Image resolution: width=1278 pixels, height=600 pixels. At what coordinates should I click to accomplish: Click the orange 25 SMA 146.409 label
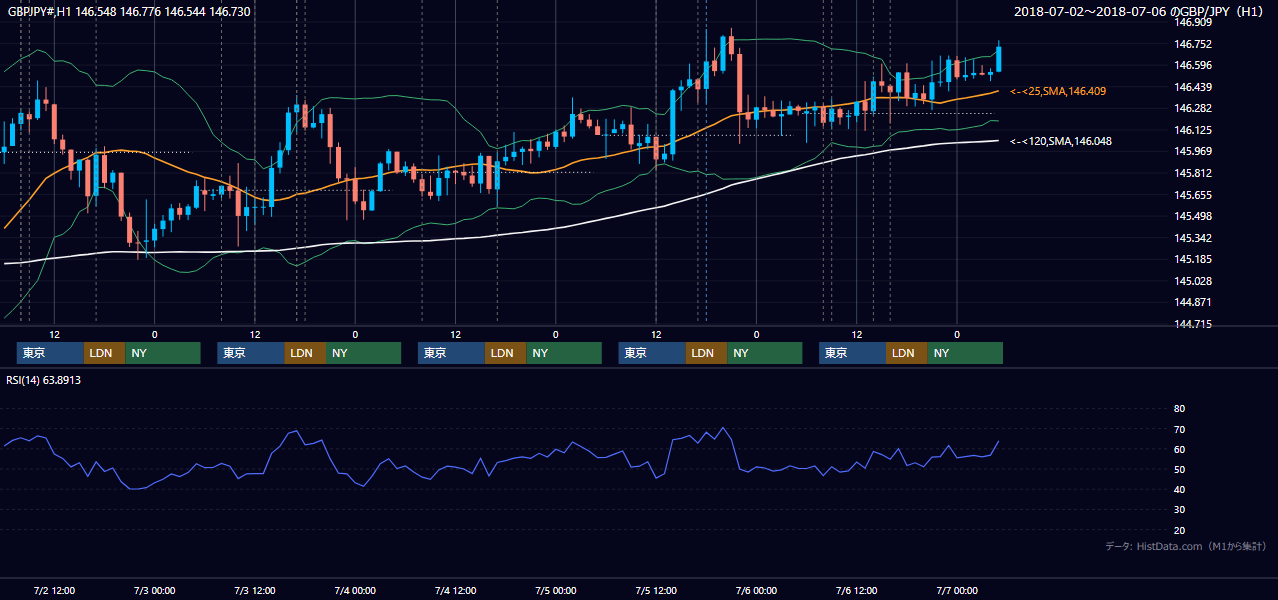(1058, 91)
